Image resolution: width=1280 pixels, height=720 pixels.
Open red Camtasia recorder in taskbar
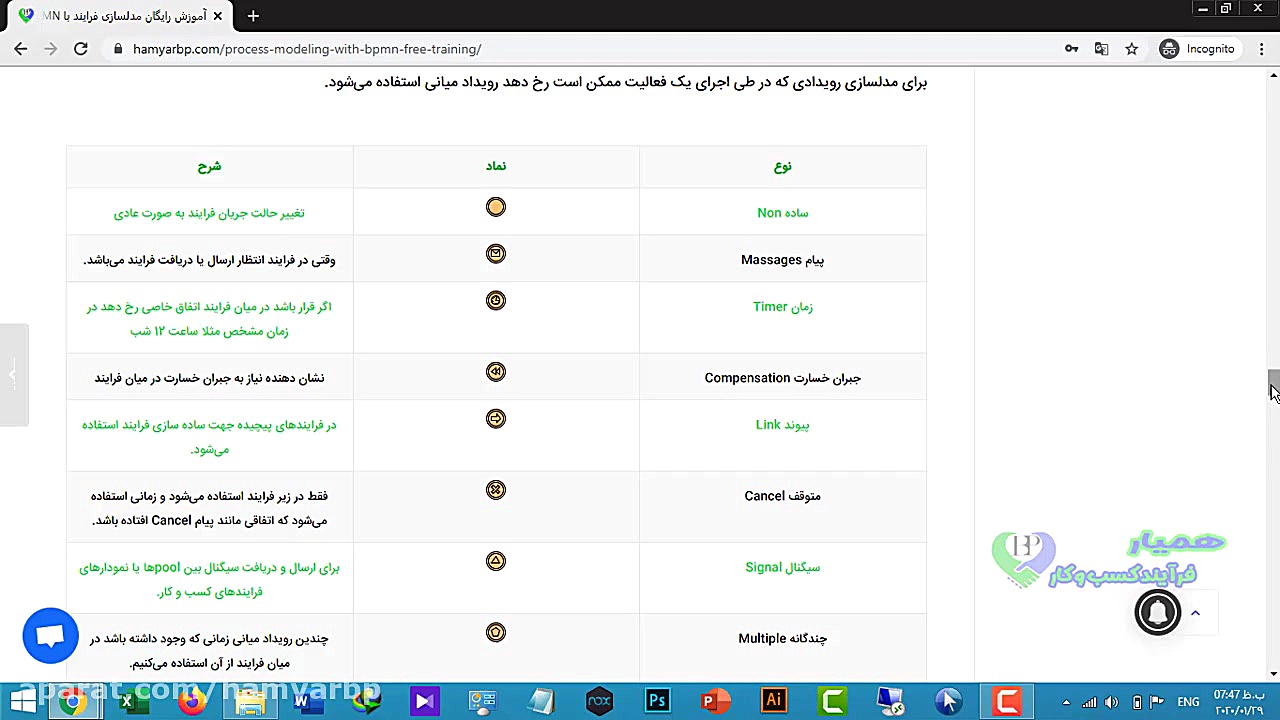(x=1006, y=701)
